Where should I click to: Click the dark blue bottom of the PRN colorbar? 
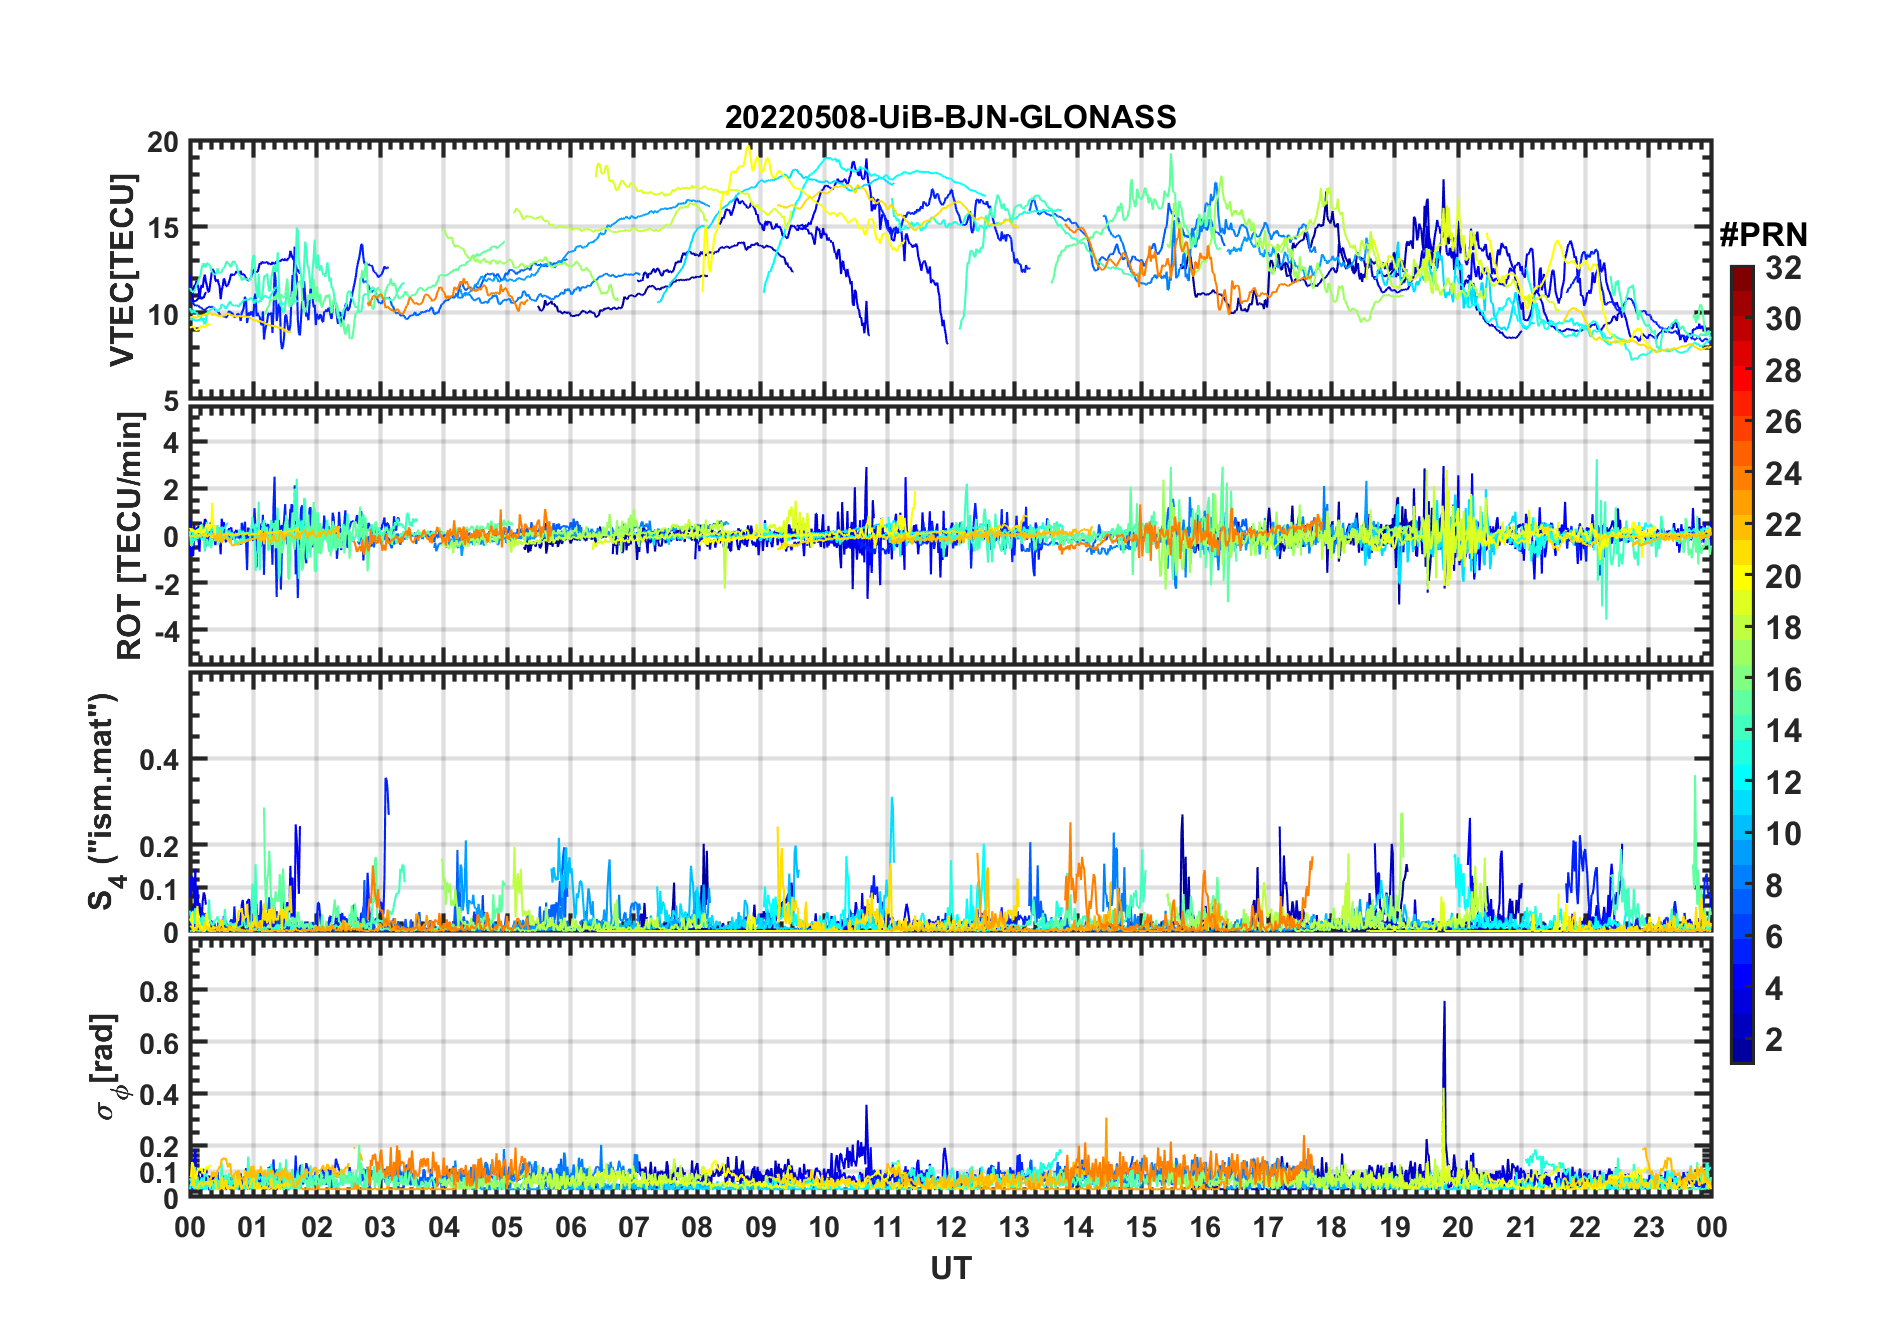tap(1741, 1053)
